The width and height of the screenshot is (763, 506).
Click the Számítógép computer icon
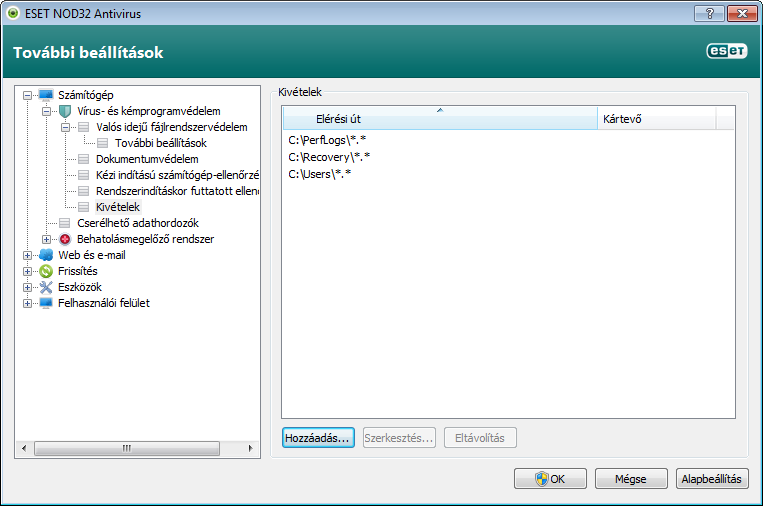pos(46,95)
